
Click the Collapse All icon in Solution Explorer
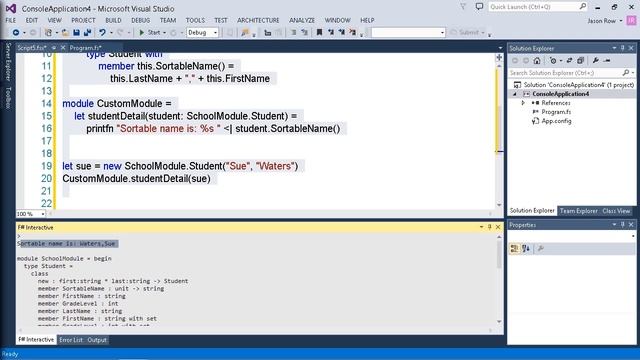tap(580, 61)
